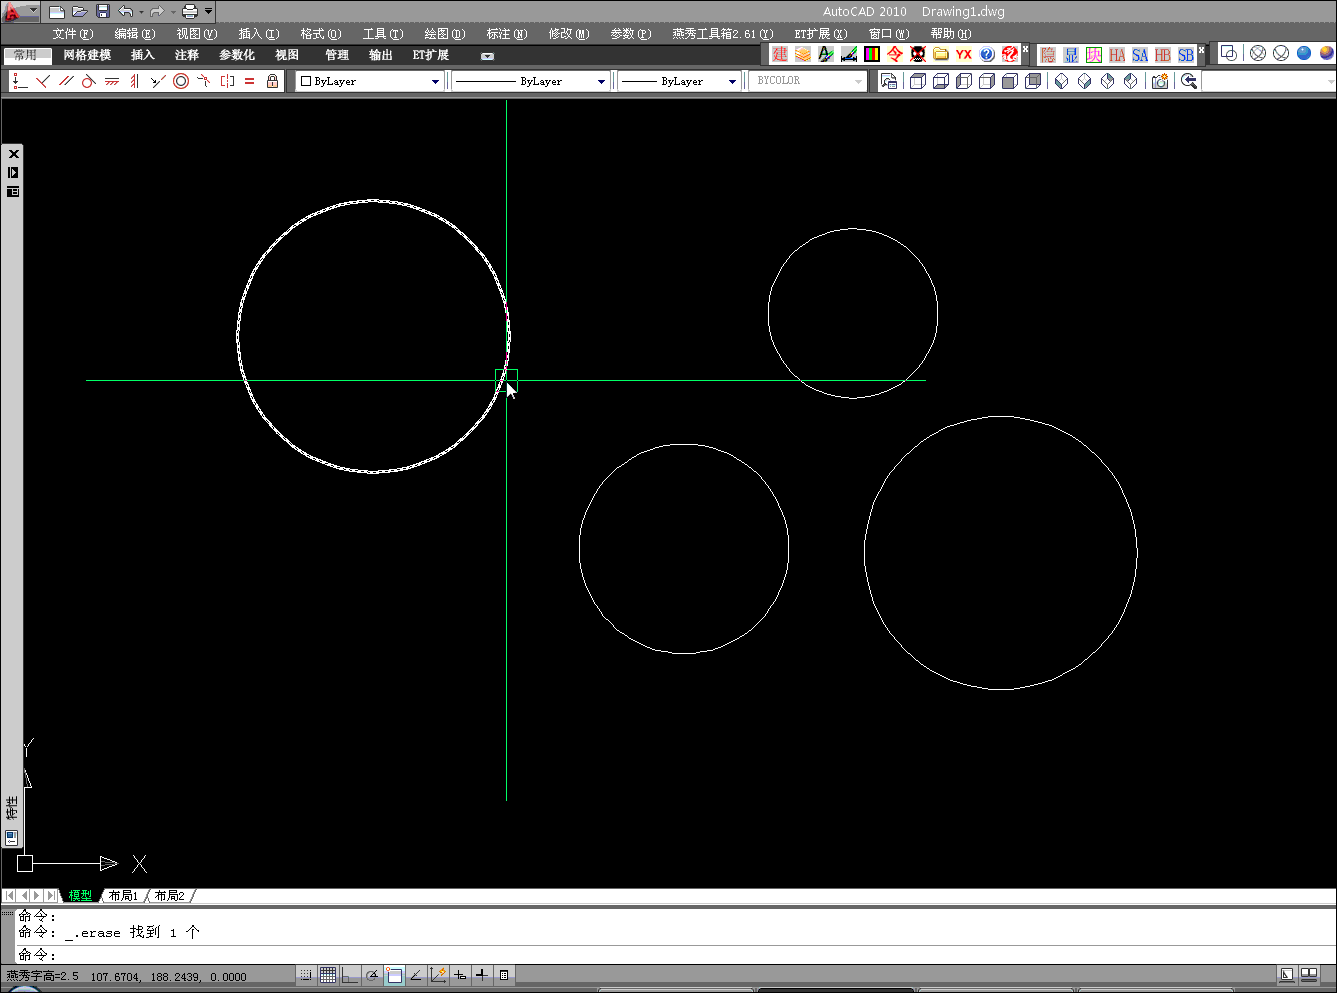1337x993 pixels.
Task: Open the 帮助(H) menu
Action: (x=951, y=34)
